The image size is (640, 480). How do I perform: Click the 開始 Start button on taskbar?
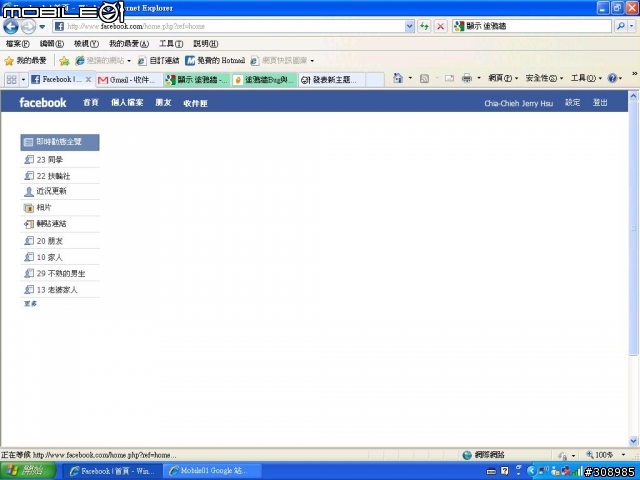(28, 471)
